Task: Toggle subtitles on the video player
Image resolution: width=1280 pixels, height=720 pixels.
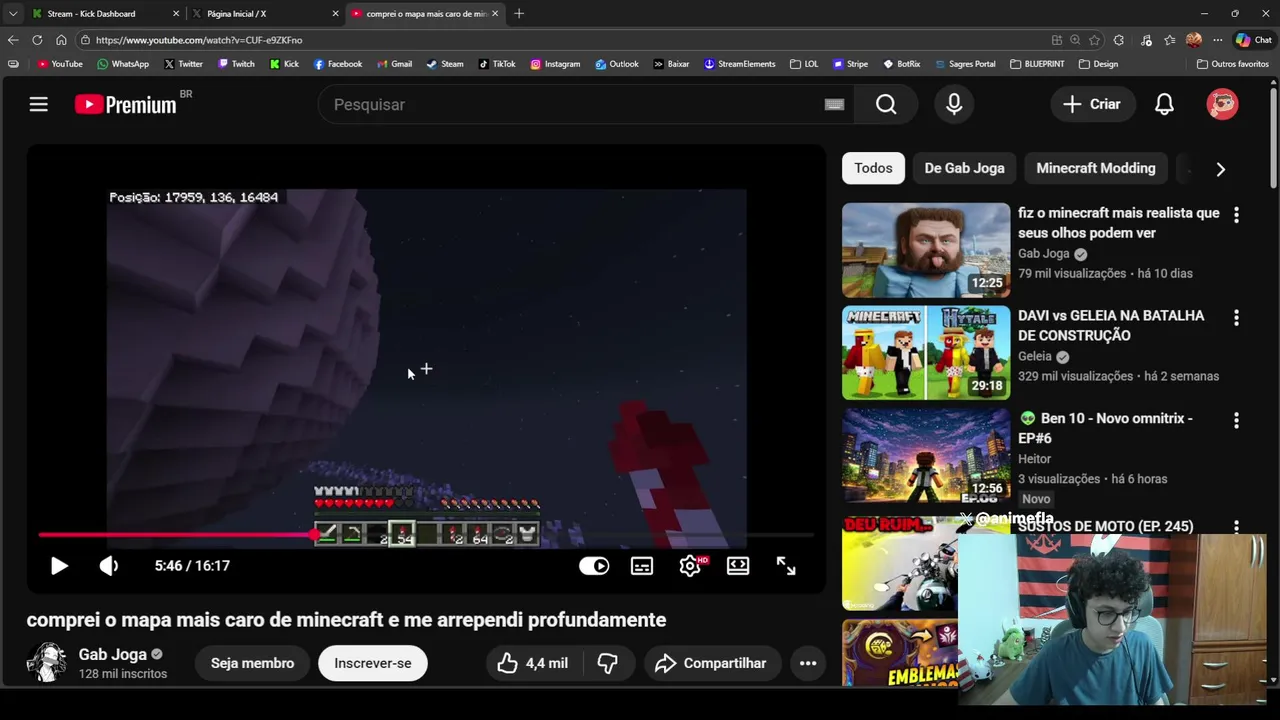Action: pyautogui.click(x=642, y=566)
